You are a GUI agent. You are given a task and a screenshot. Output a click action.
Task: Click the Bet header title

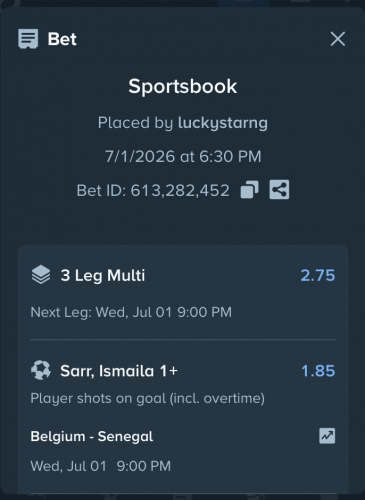pos(62,39)
